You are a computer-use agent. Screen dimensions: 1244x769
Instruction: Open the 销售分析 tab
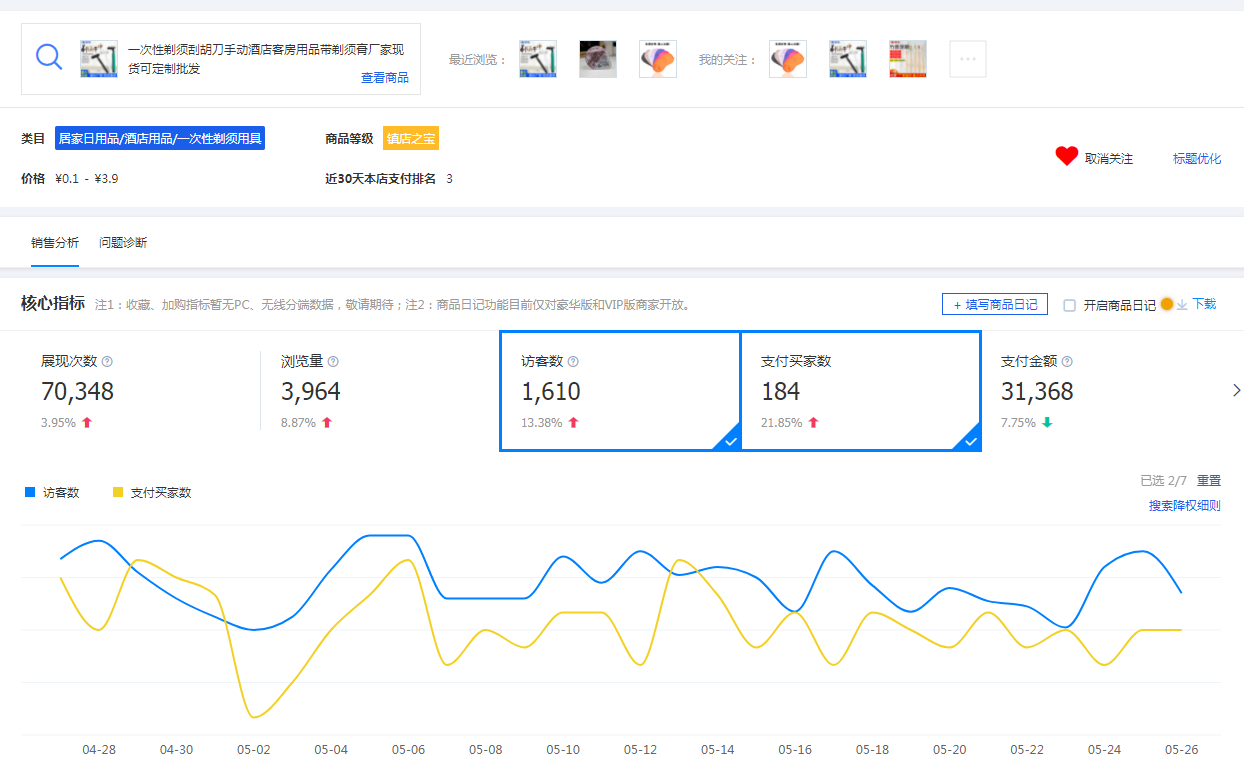click(55, 242)
